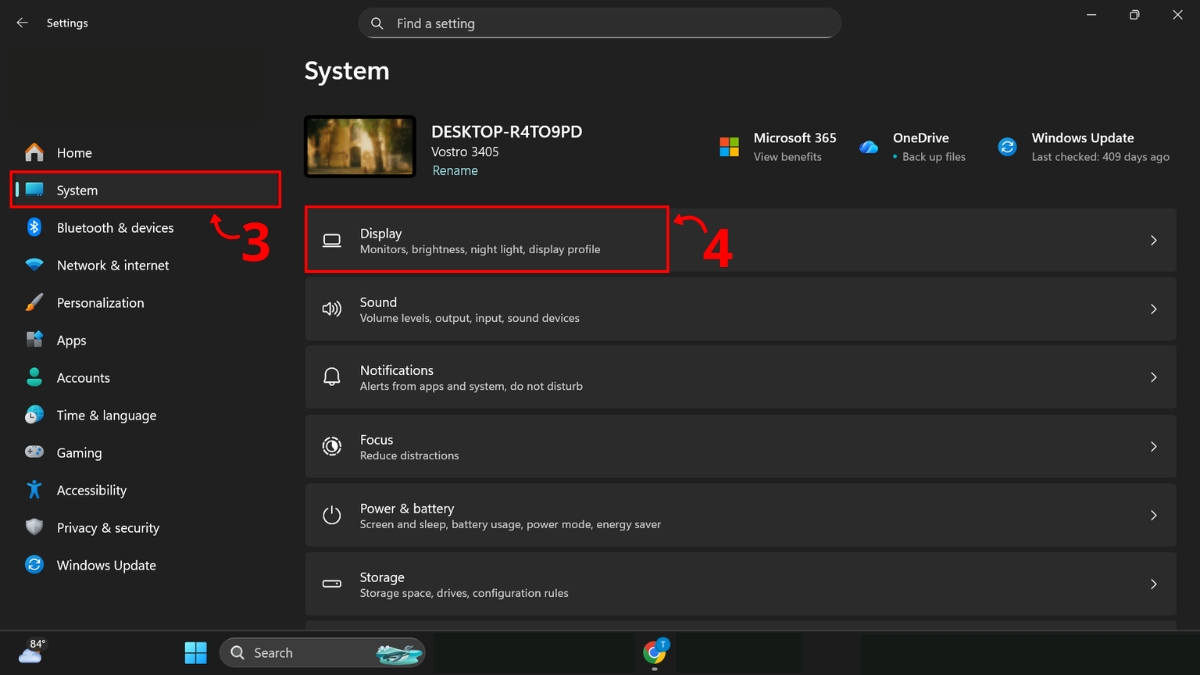Click the Accessibility figure icon
The width and height of the screenshot is (1200, 675).
click(35, 490)
